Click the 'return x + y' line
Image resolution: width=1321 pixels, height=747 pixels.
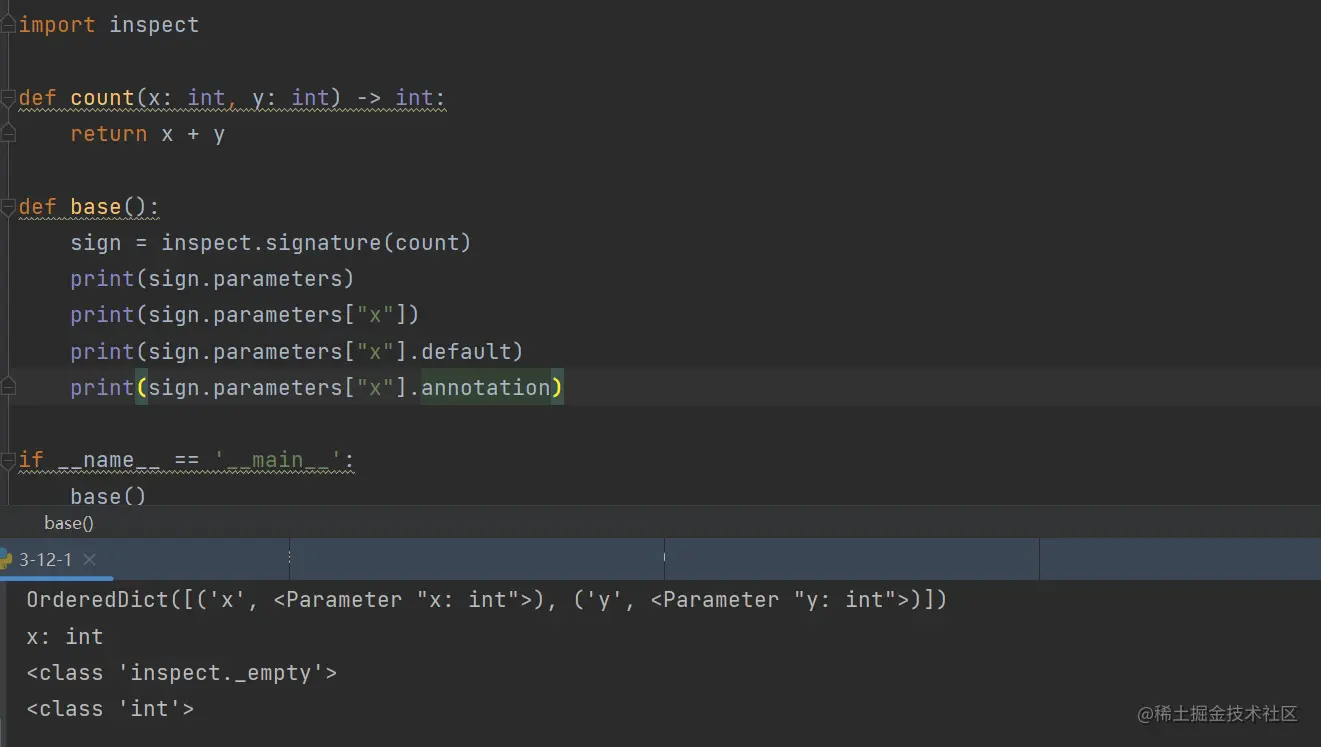pyautogui.click(x=147, y=134)
